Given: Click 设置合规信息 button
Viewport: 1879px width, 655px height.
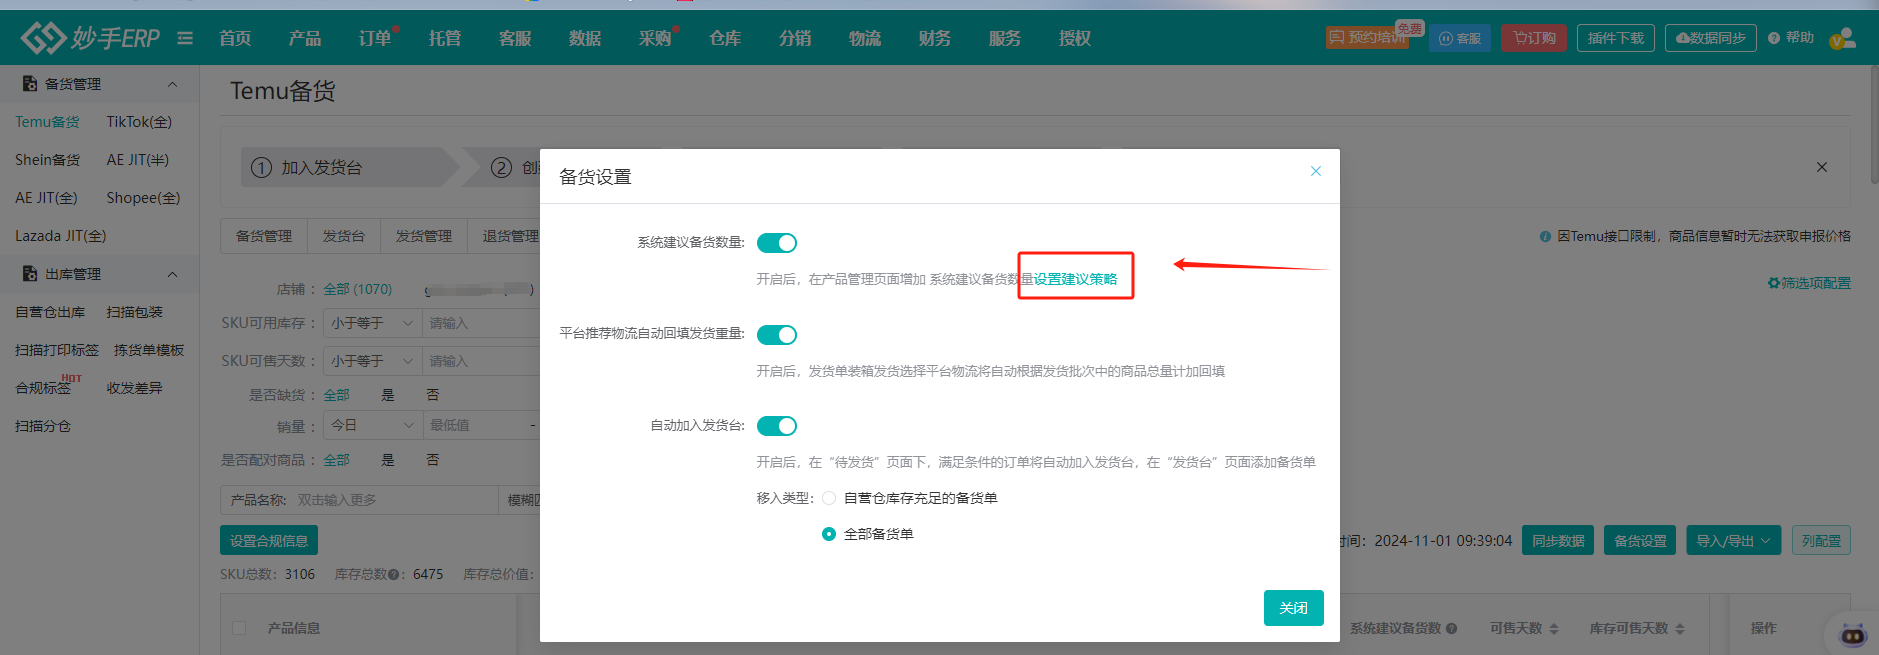Looking at the screenshot, I should [269, 541].
